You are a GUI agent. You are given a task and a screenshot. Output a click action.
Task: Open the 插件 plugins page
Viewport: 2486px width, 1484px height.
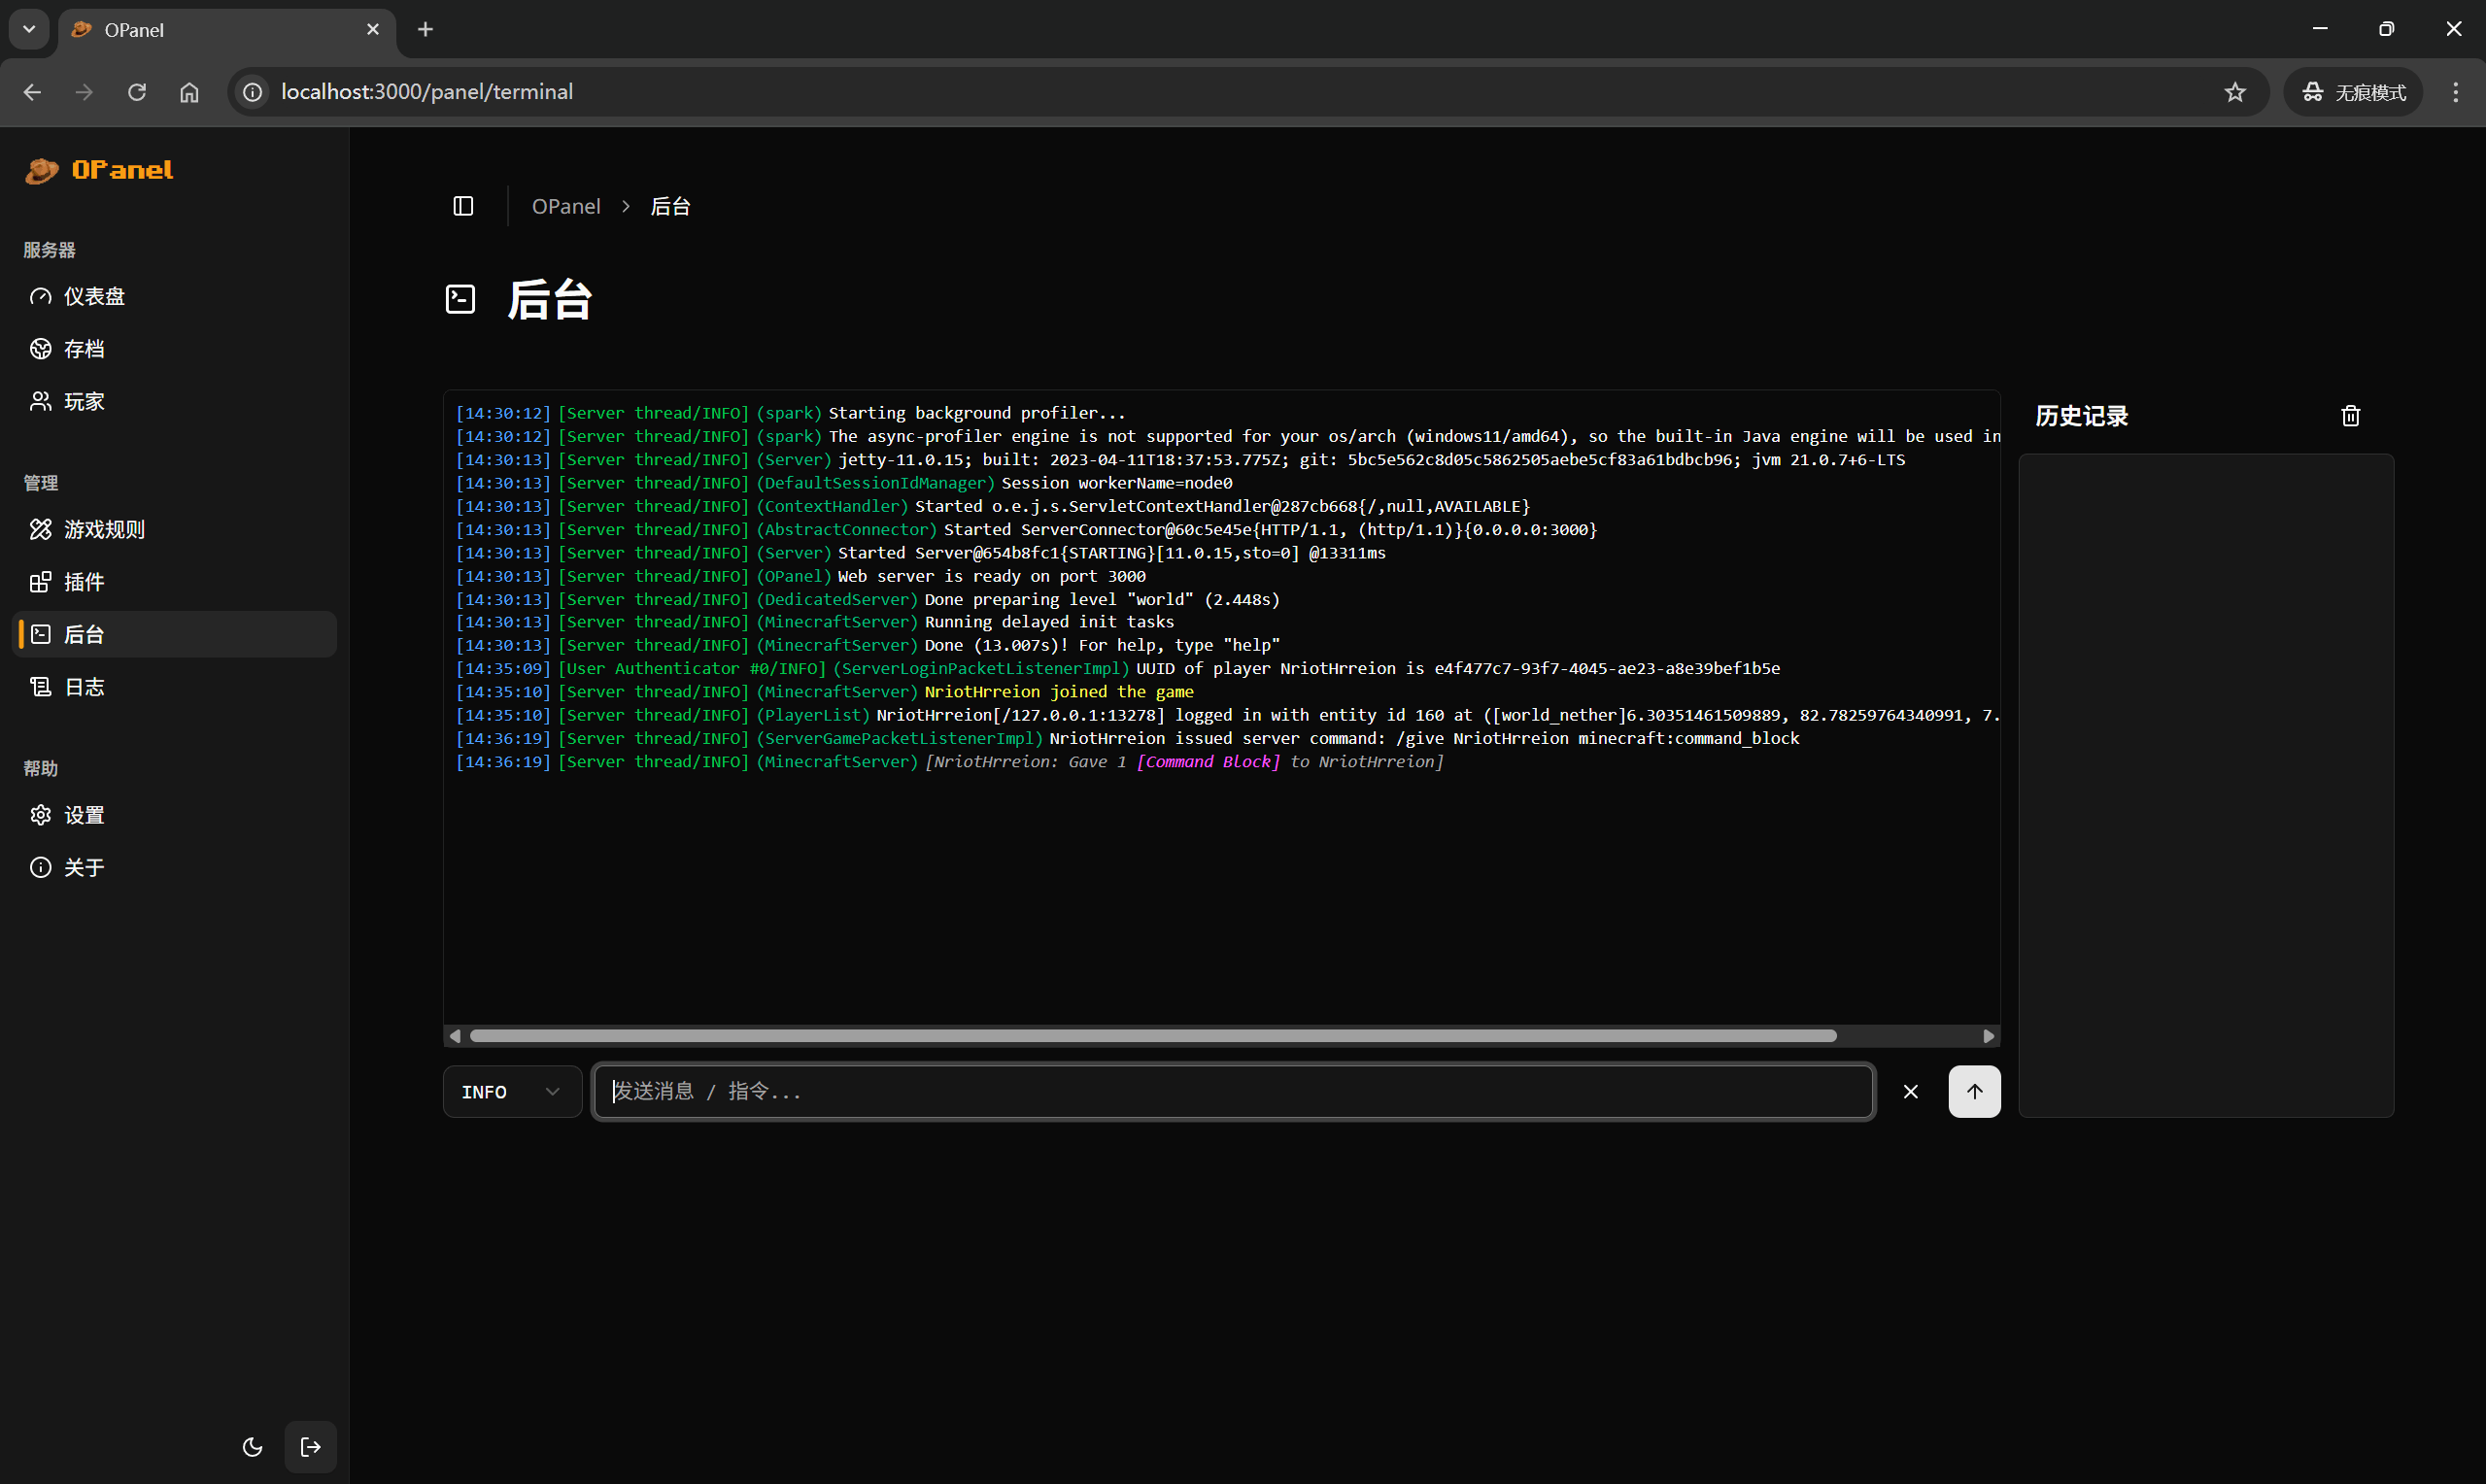tap(84, 581)
